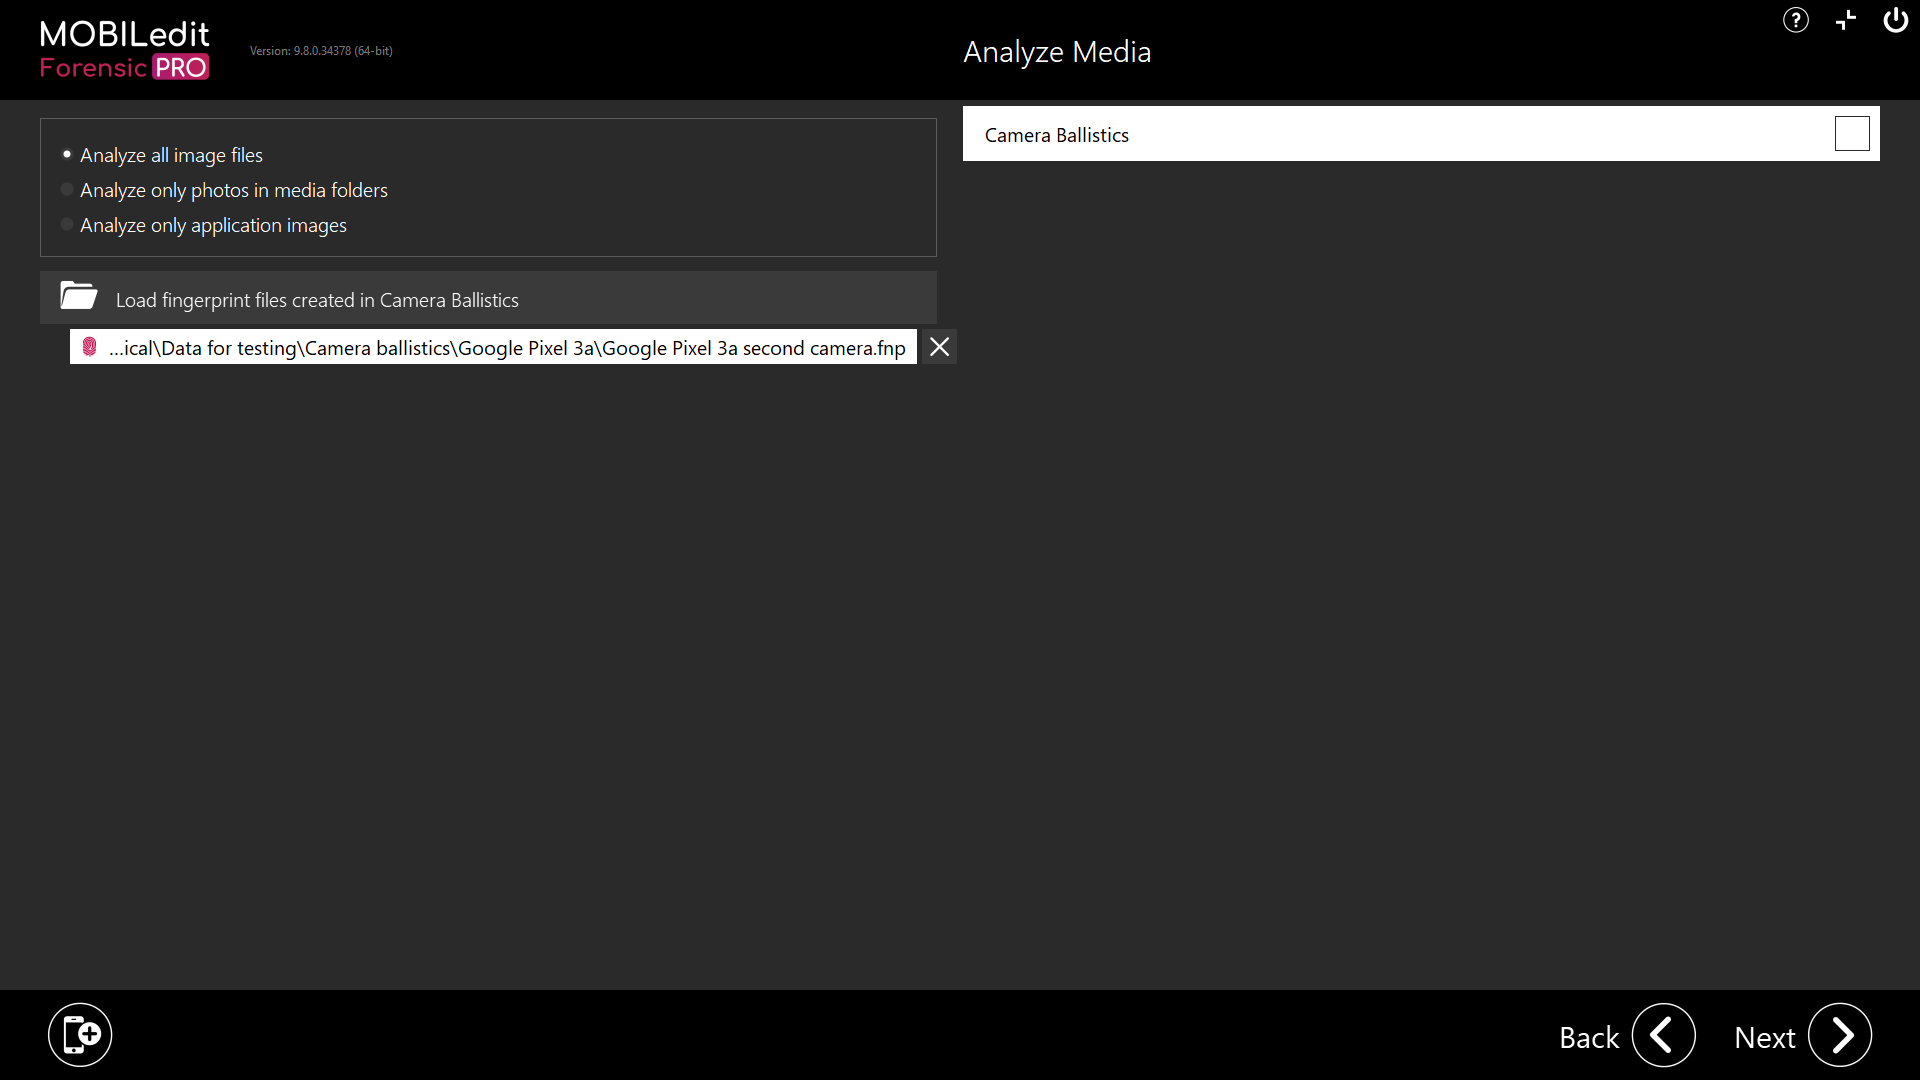
Task: Enable the Camera Ballistics checkbox
Action: (x=1852, y=134)
